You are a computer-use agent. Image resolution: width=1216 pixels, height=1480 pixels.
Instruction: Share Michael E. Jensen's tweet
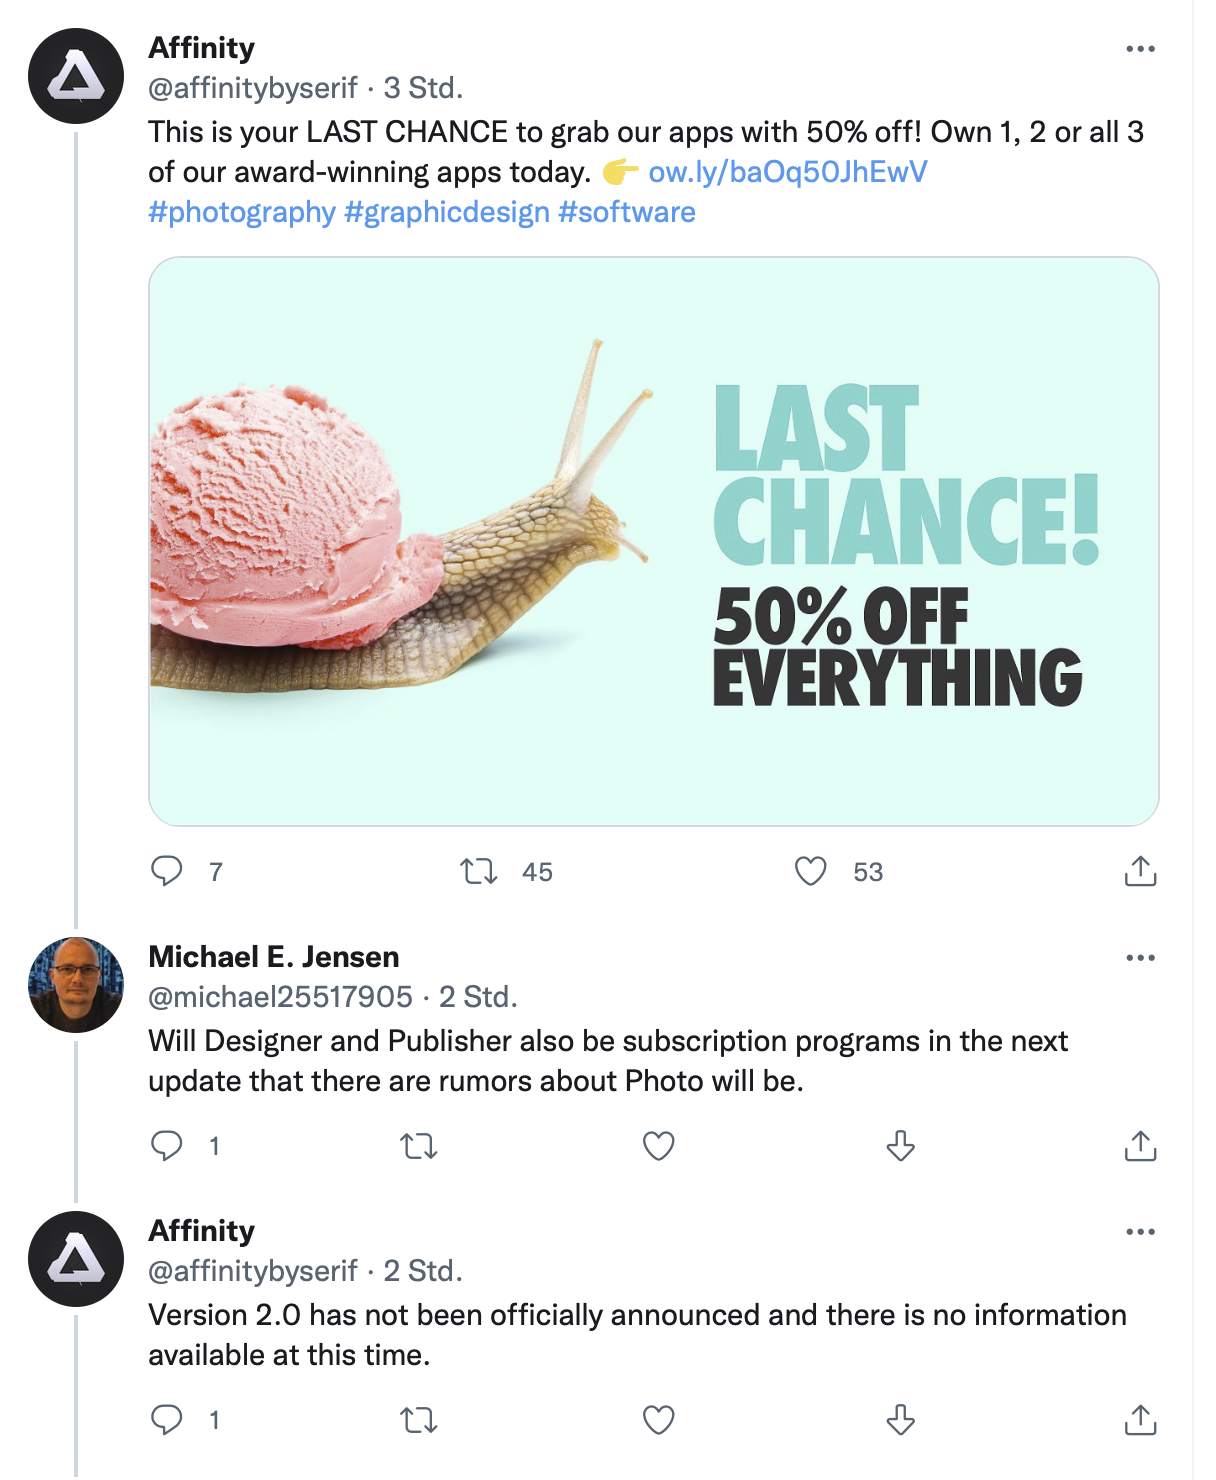click(x=1140, y=1145)
